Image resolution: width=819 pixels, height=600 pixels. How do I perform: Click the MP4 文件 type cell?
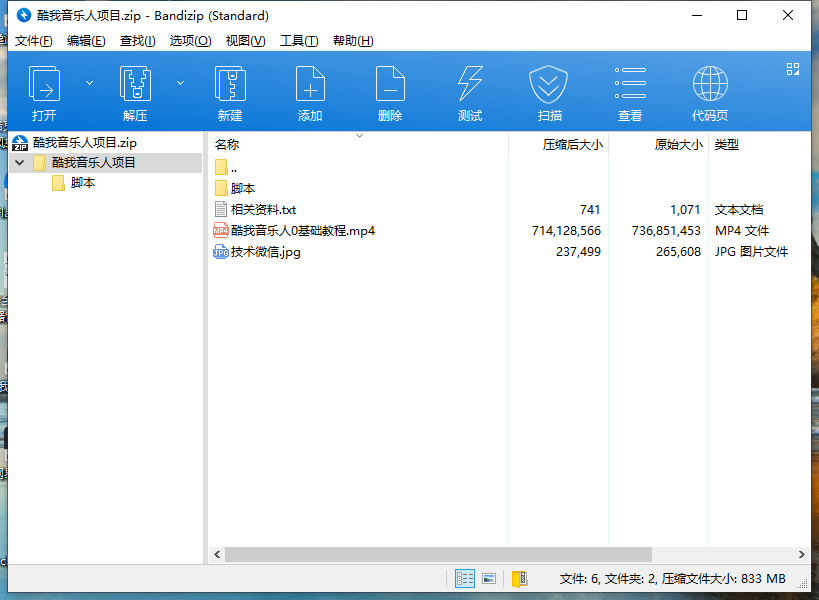pyautogui.click(x=742, y=231)
